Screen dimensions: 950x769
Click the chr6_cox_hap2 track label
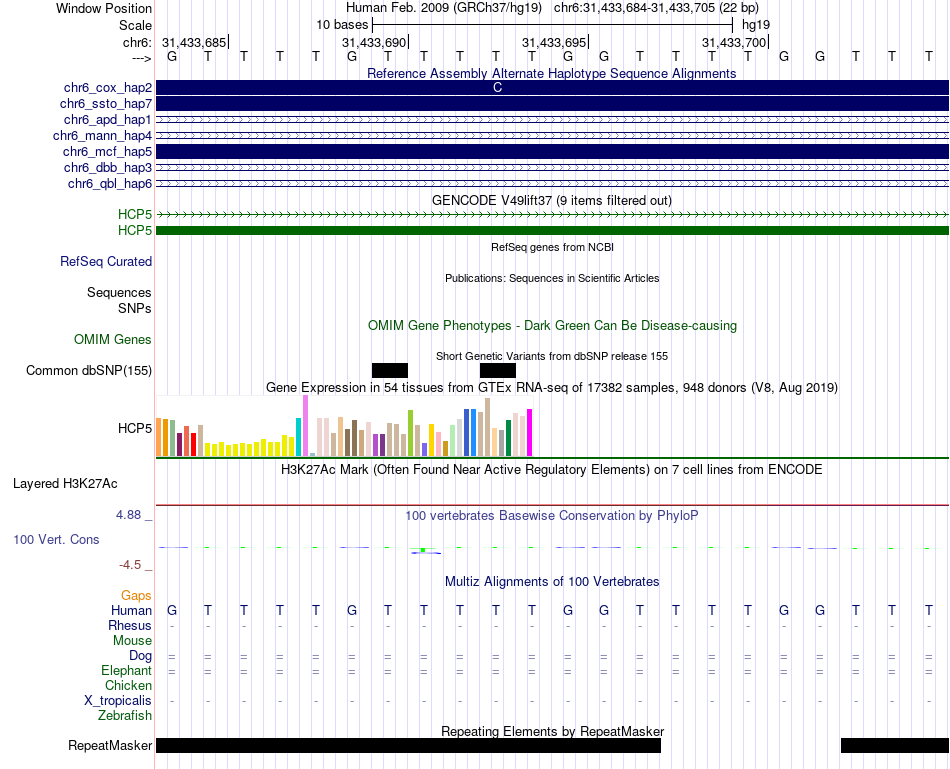[x=108, y=88]
